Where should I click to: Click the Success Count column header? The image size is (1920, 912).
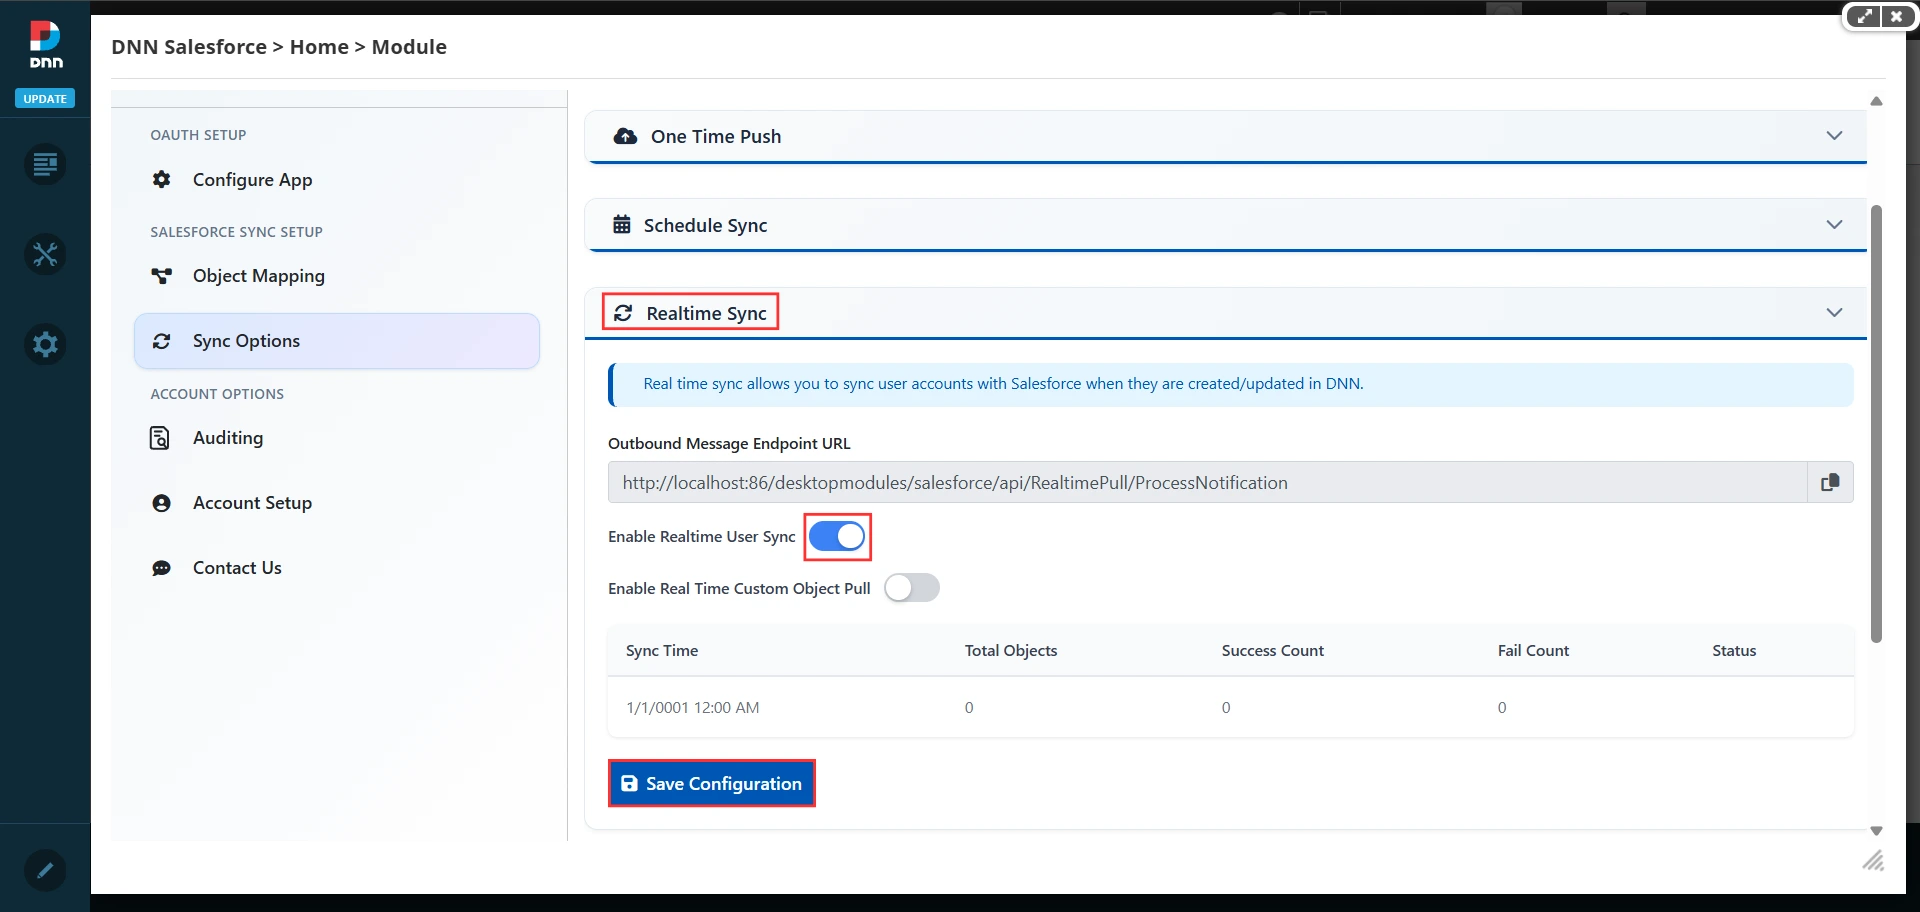click(1273, 651)
